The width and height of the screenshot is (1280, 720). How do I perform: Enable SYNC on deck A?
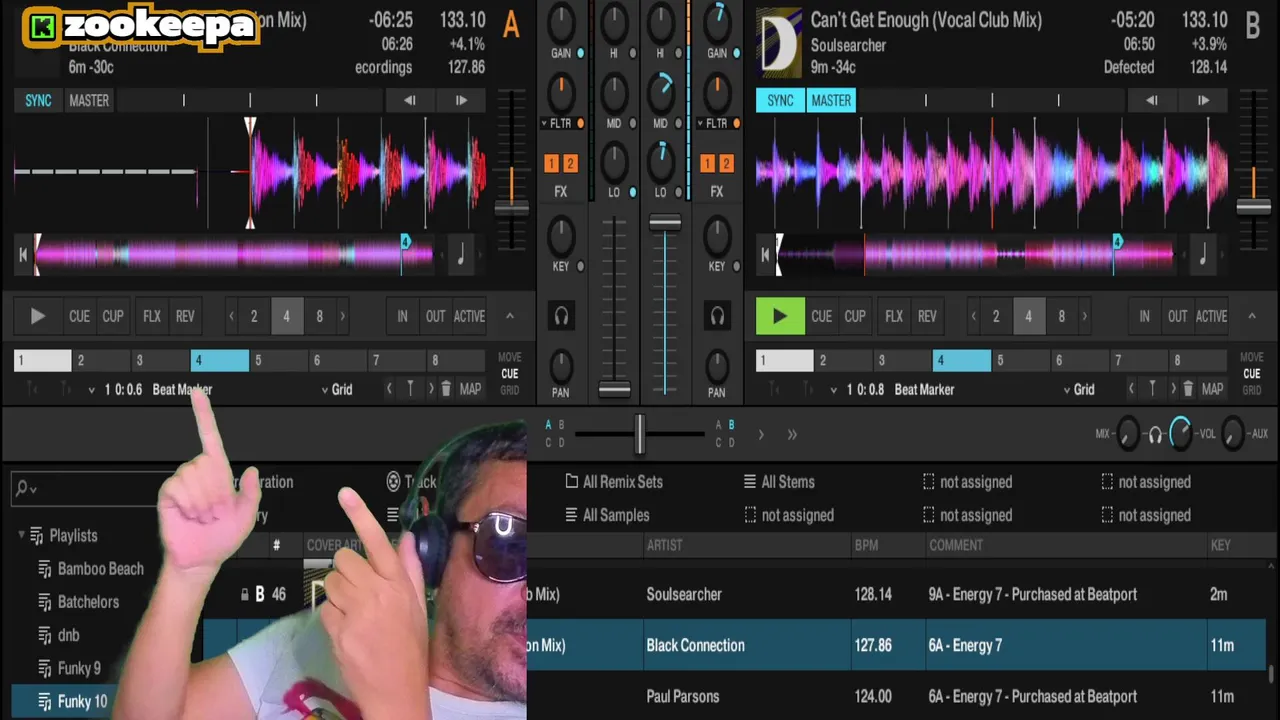[38, 100]
